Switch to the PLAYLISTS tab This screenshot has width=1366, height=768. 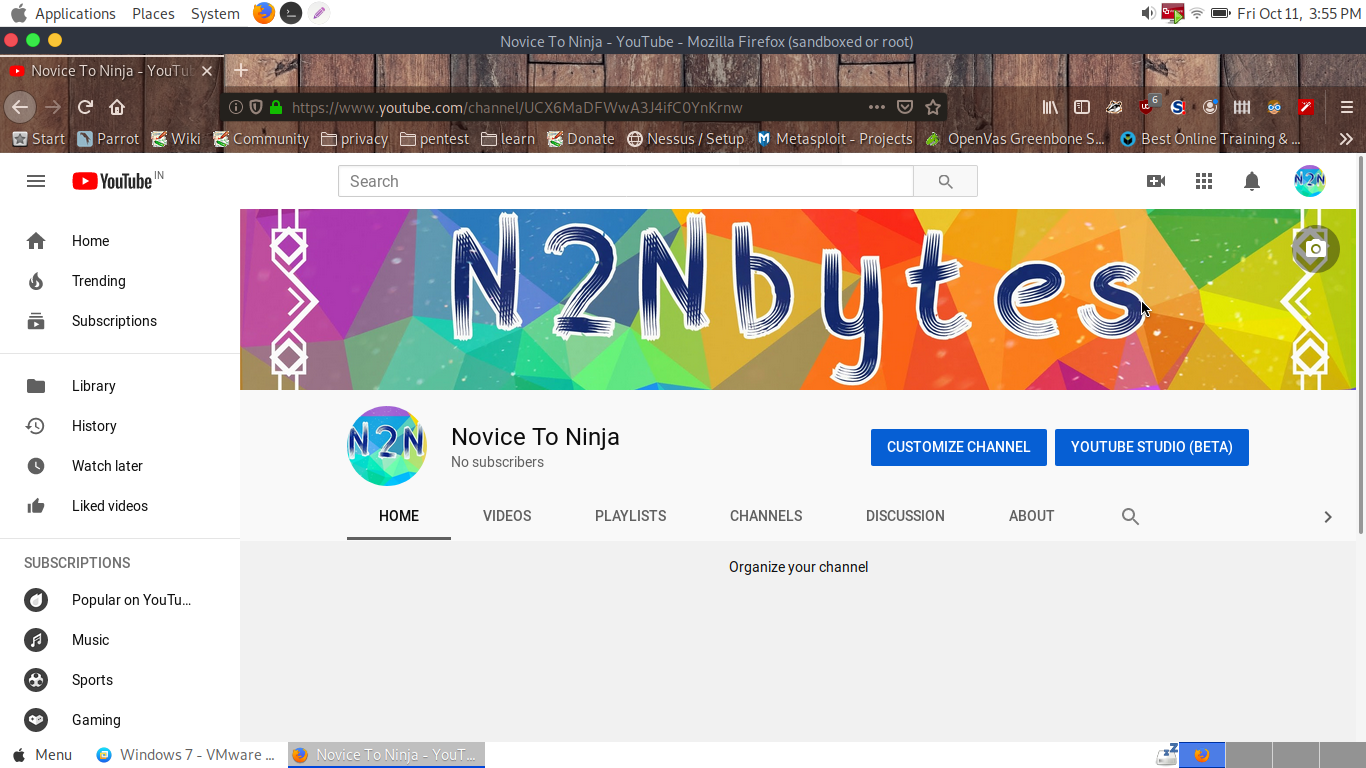[630, 516]
